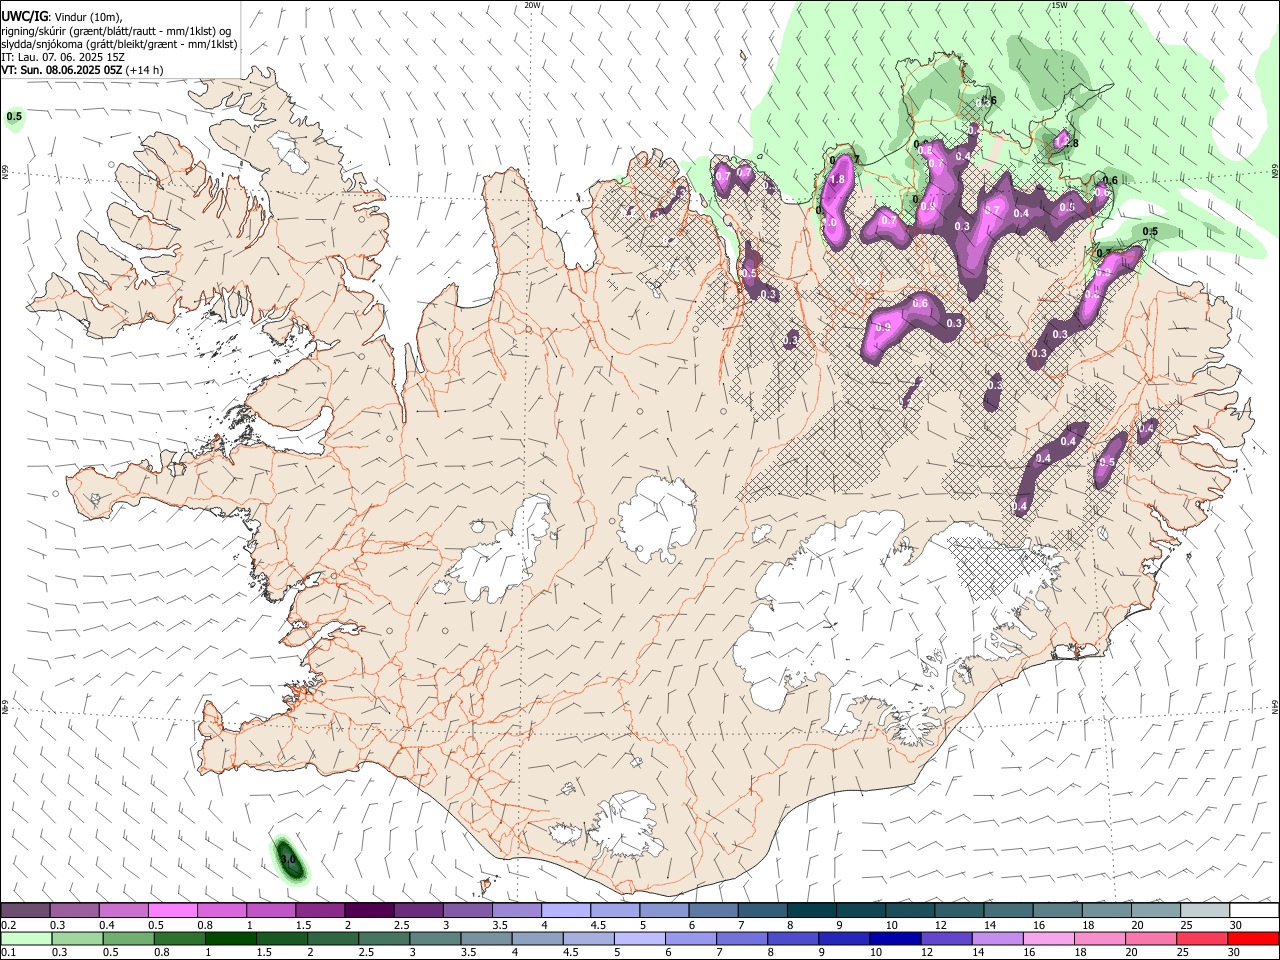Choose the snow legend swatch between 14 and 16
The height and width of the screenshot is (960, 1280).
(x=1008, y=910)
